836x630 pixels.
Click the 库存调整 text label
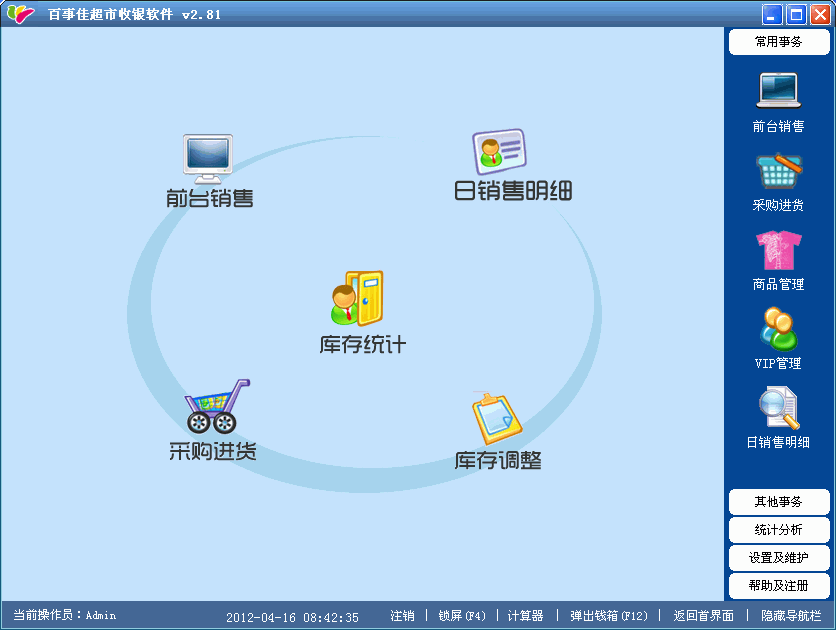click(x=498, y=461)
